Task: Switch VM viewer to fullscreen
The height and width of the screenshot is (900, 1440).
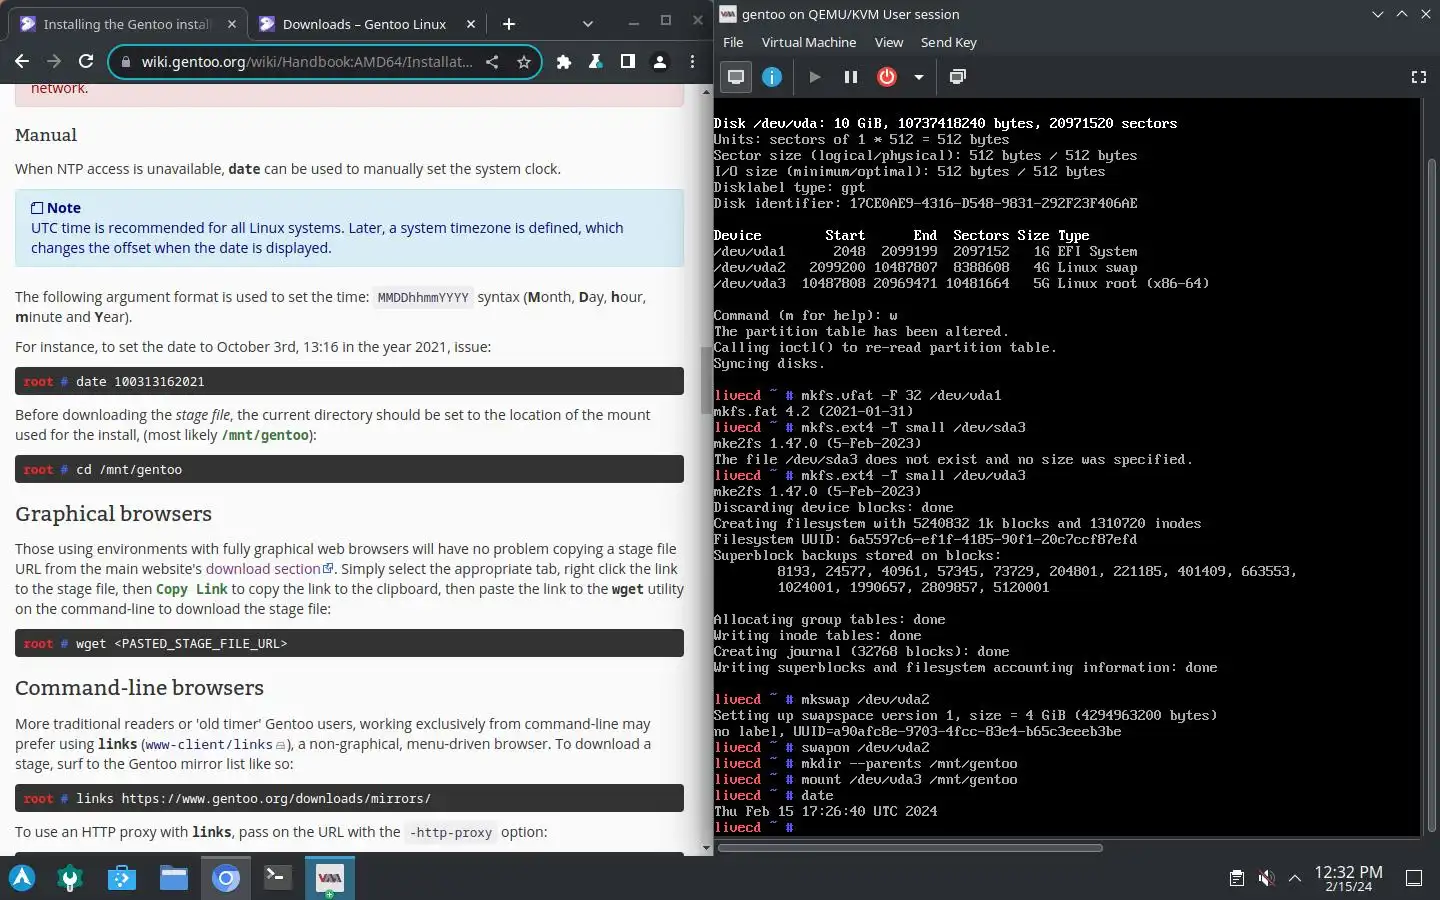Action: 1418,77
